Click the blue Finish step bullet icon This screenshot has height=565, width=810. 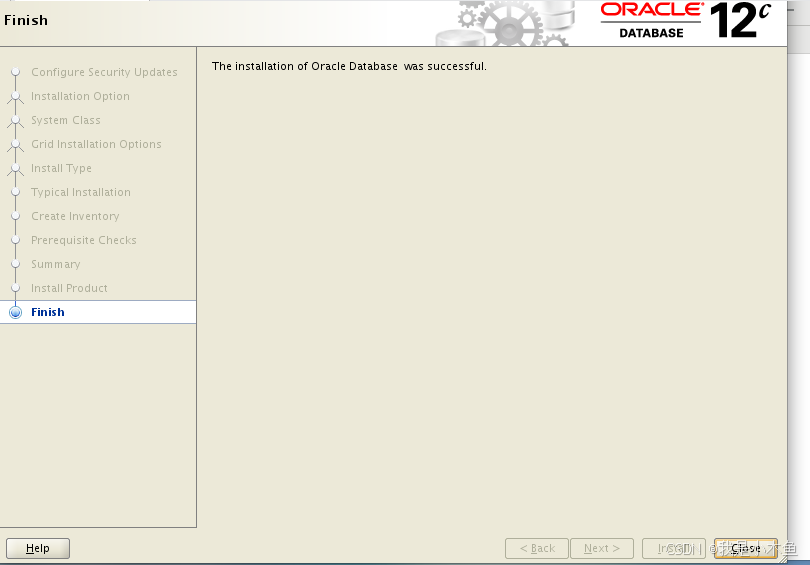(16, 312)
